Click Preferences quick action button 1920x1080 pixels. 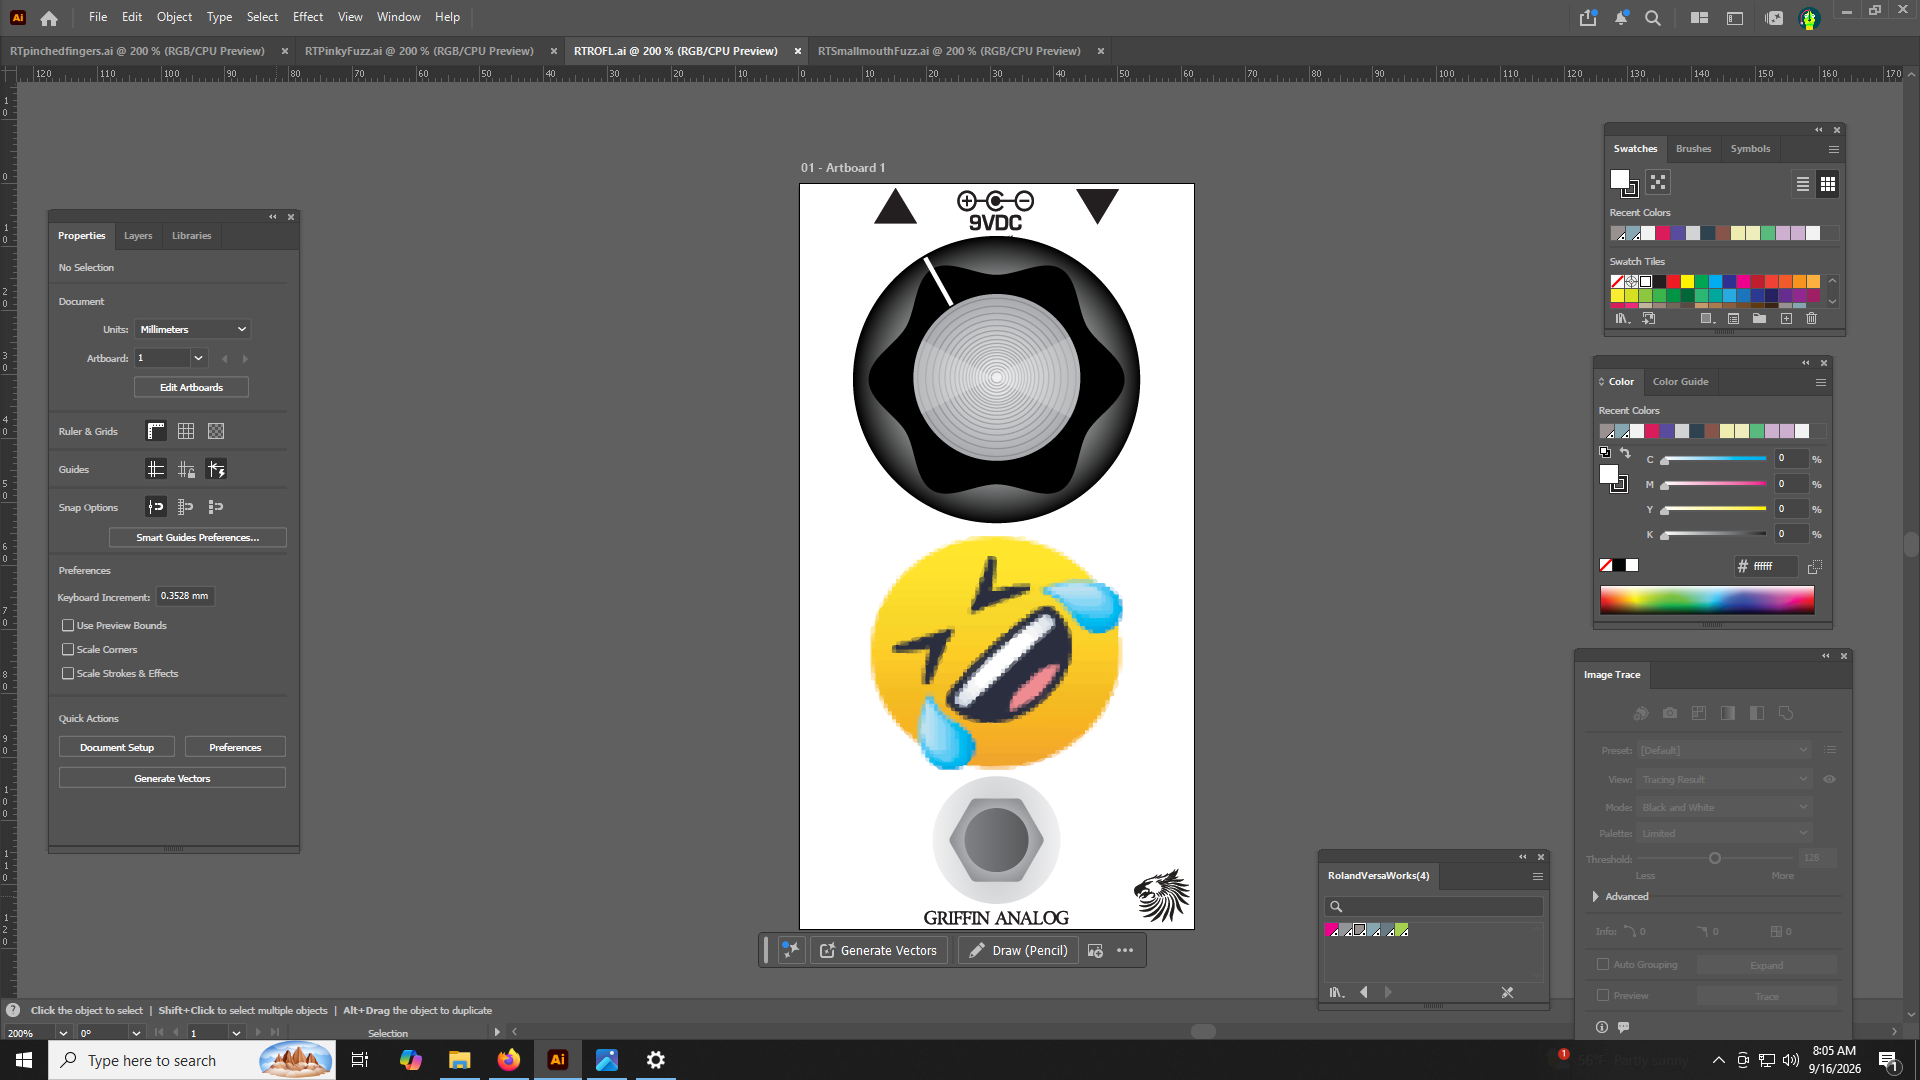coord(235,748)
